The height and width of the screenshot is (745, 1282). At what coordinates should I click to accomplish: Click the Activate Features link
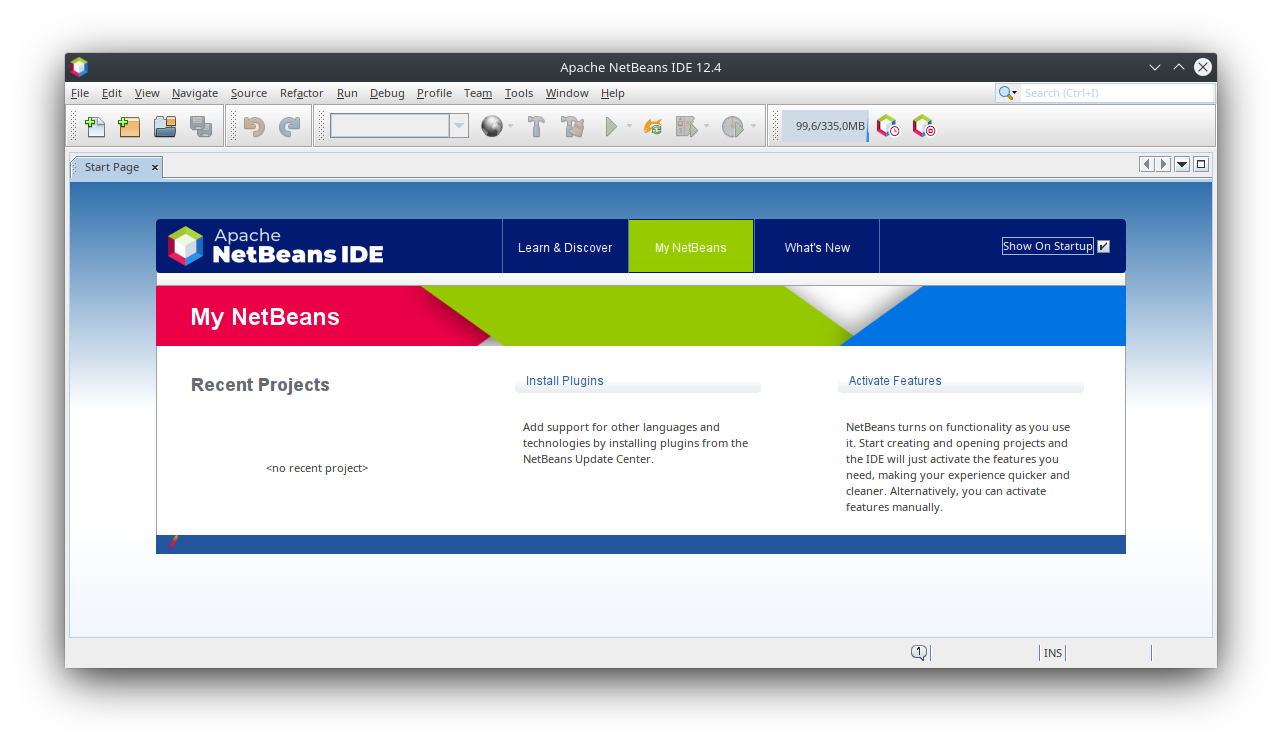pos(895,381)
